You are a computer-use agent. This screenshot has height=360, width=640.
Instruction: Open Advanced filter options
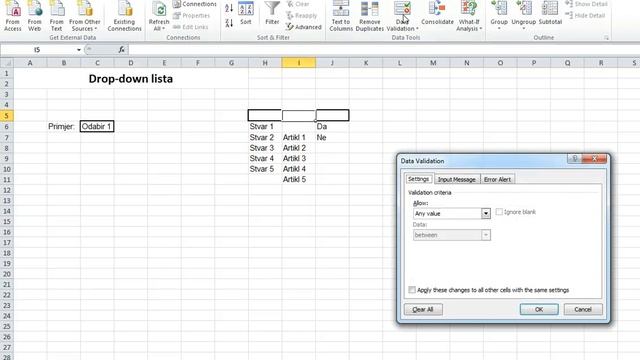pyautogui.click(x=303, y=27)
